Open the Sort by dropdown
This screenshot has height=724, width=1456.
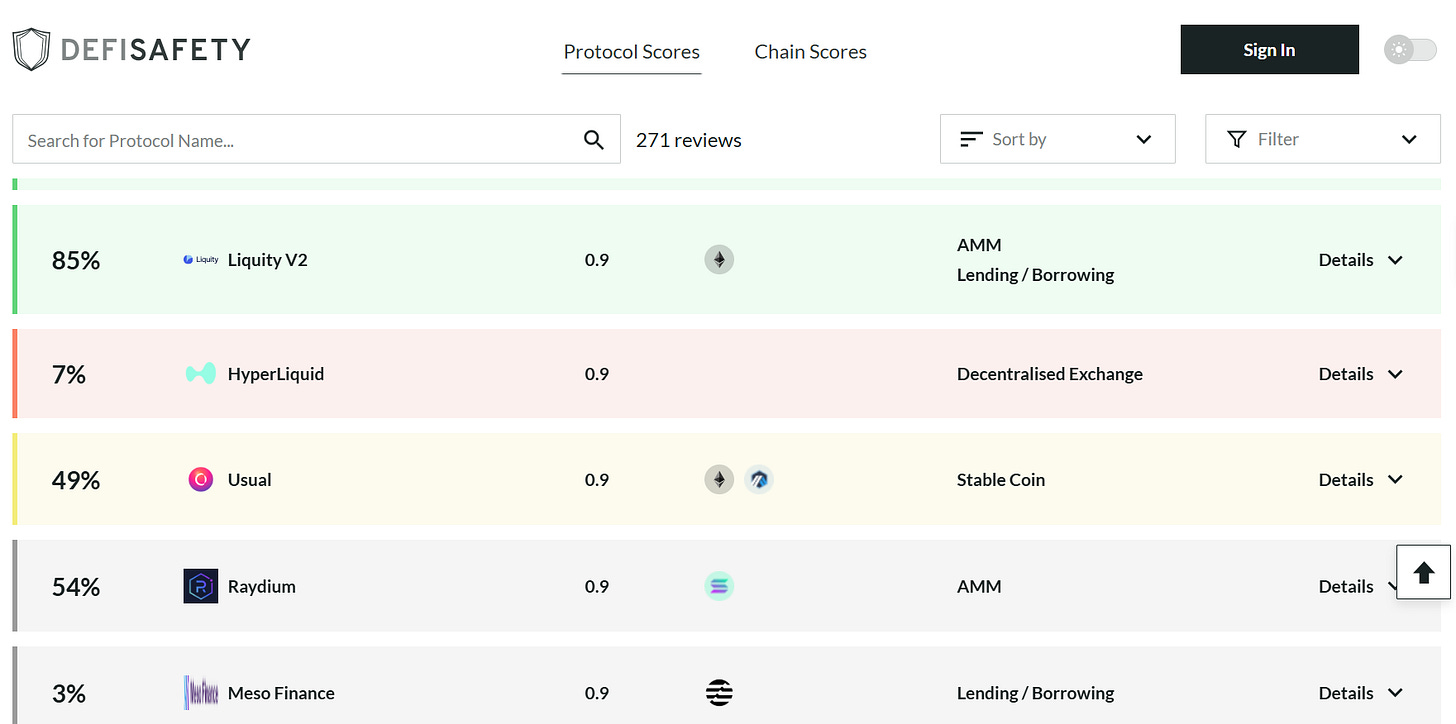pos(1057,139)
